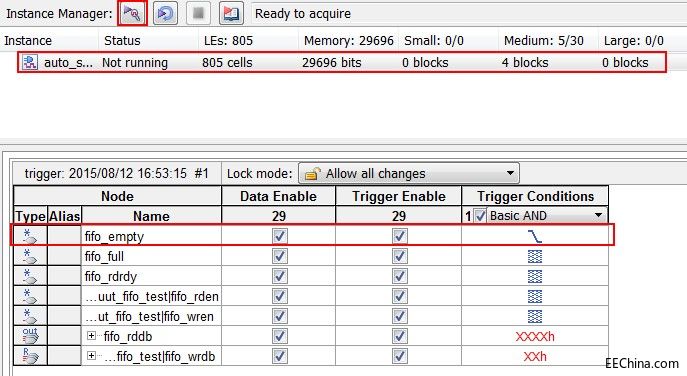
Task: Toggle the trigger condition 1 enable checkbox
Action: 480,216
